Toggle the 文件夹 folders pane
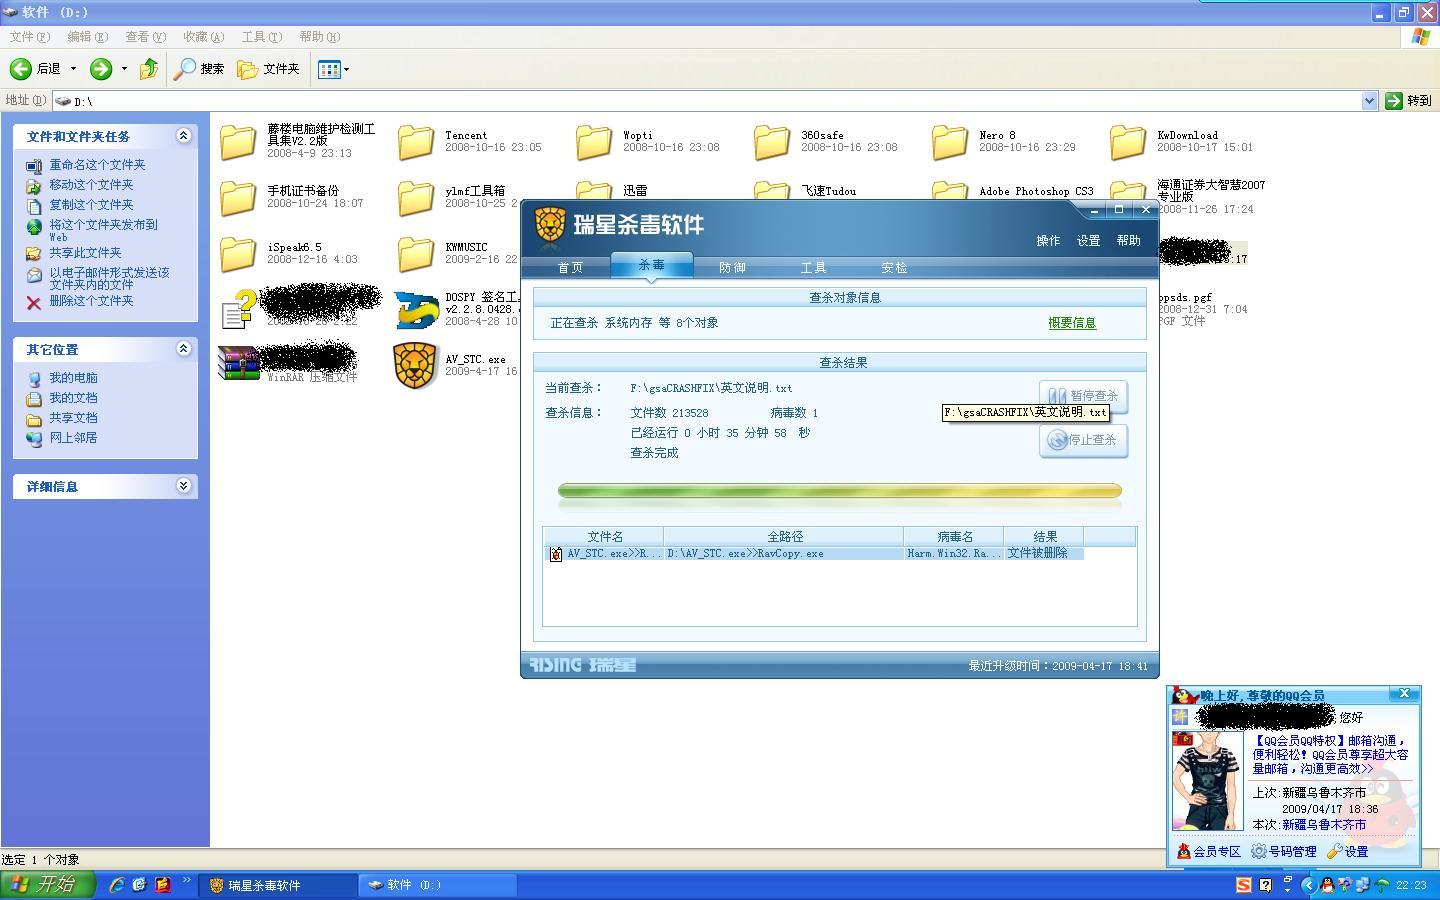1440x900 pixels. pos(268,69)
